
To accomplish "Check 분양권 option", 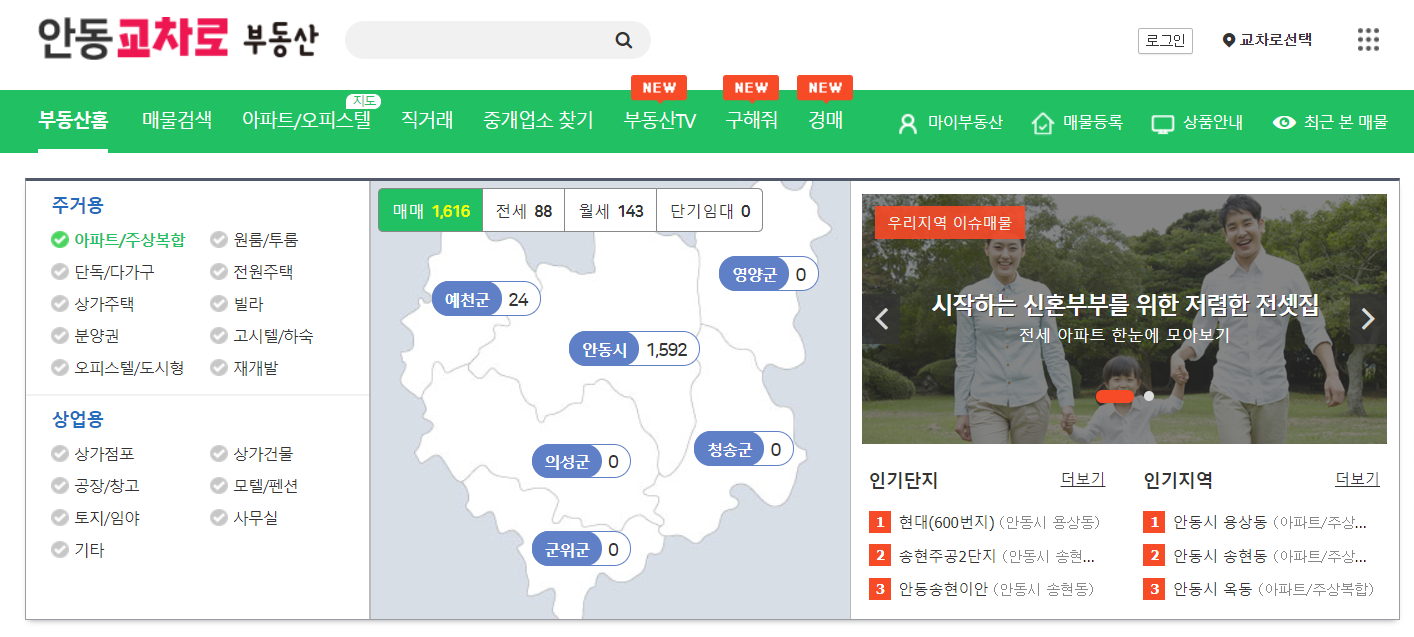I will coord(85,336).
